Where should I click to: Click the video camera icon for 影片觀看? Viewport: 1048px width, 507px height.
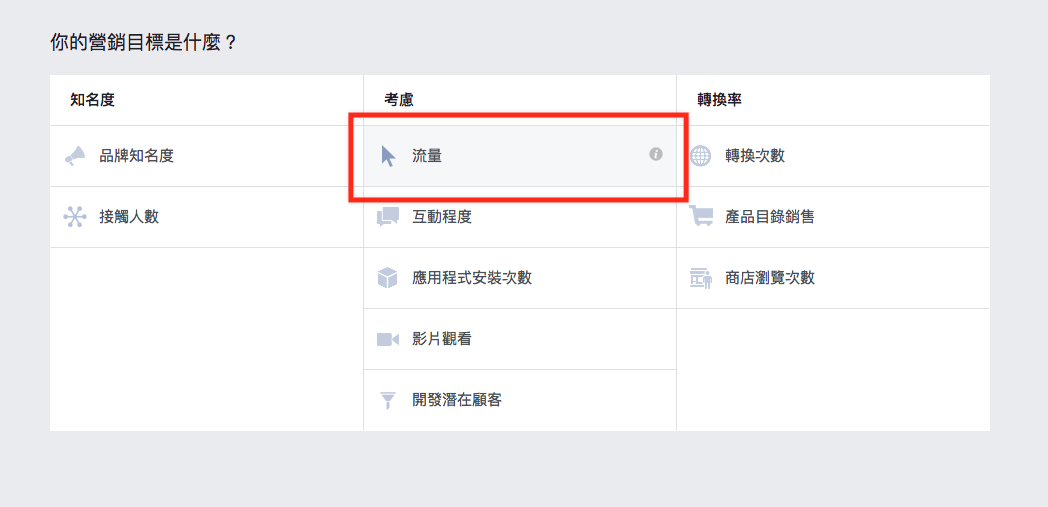(x=388, y=339)
